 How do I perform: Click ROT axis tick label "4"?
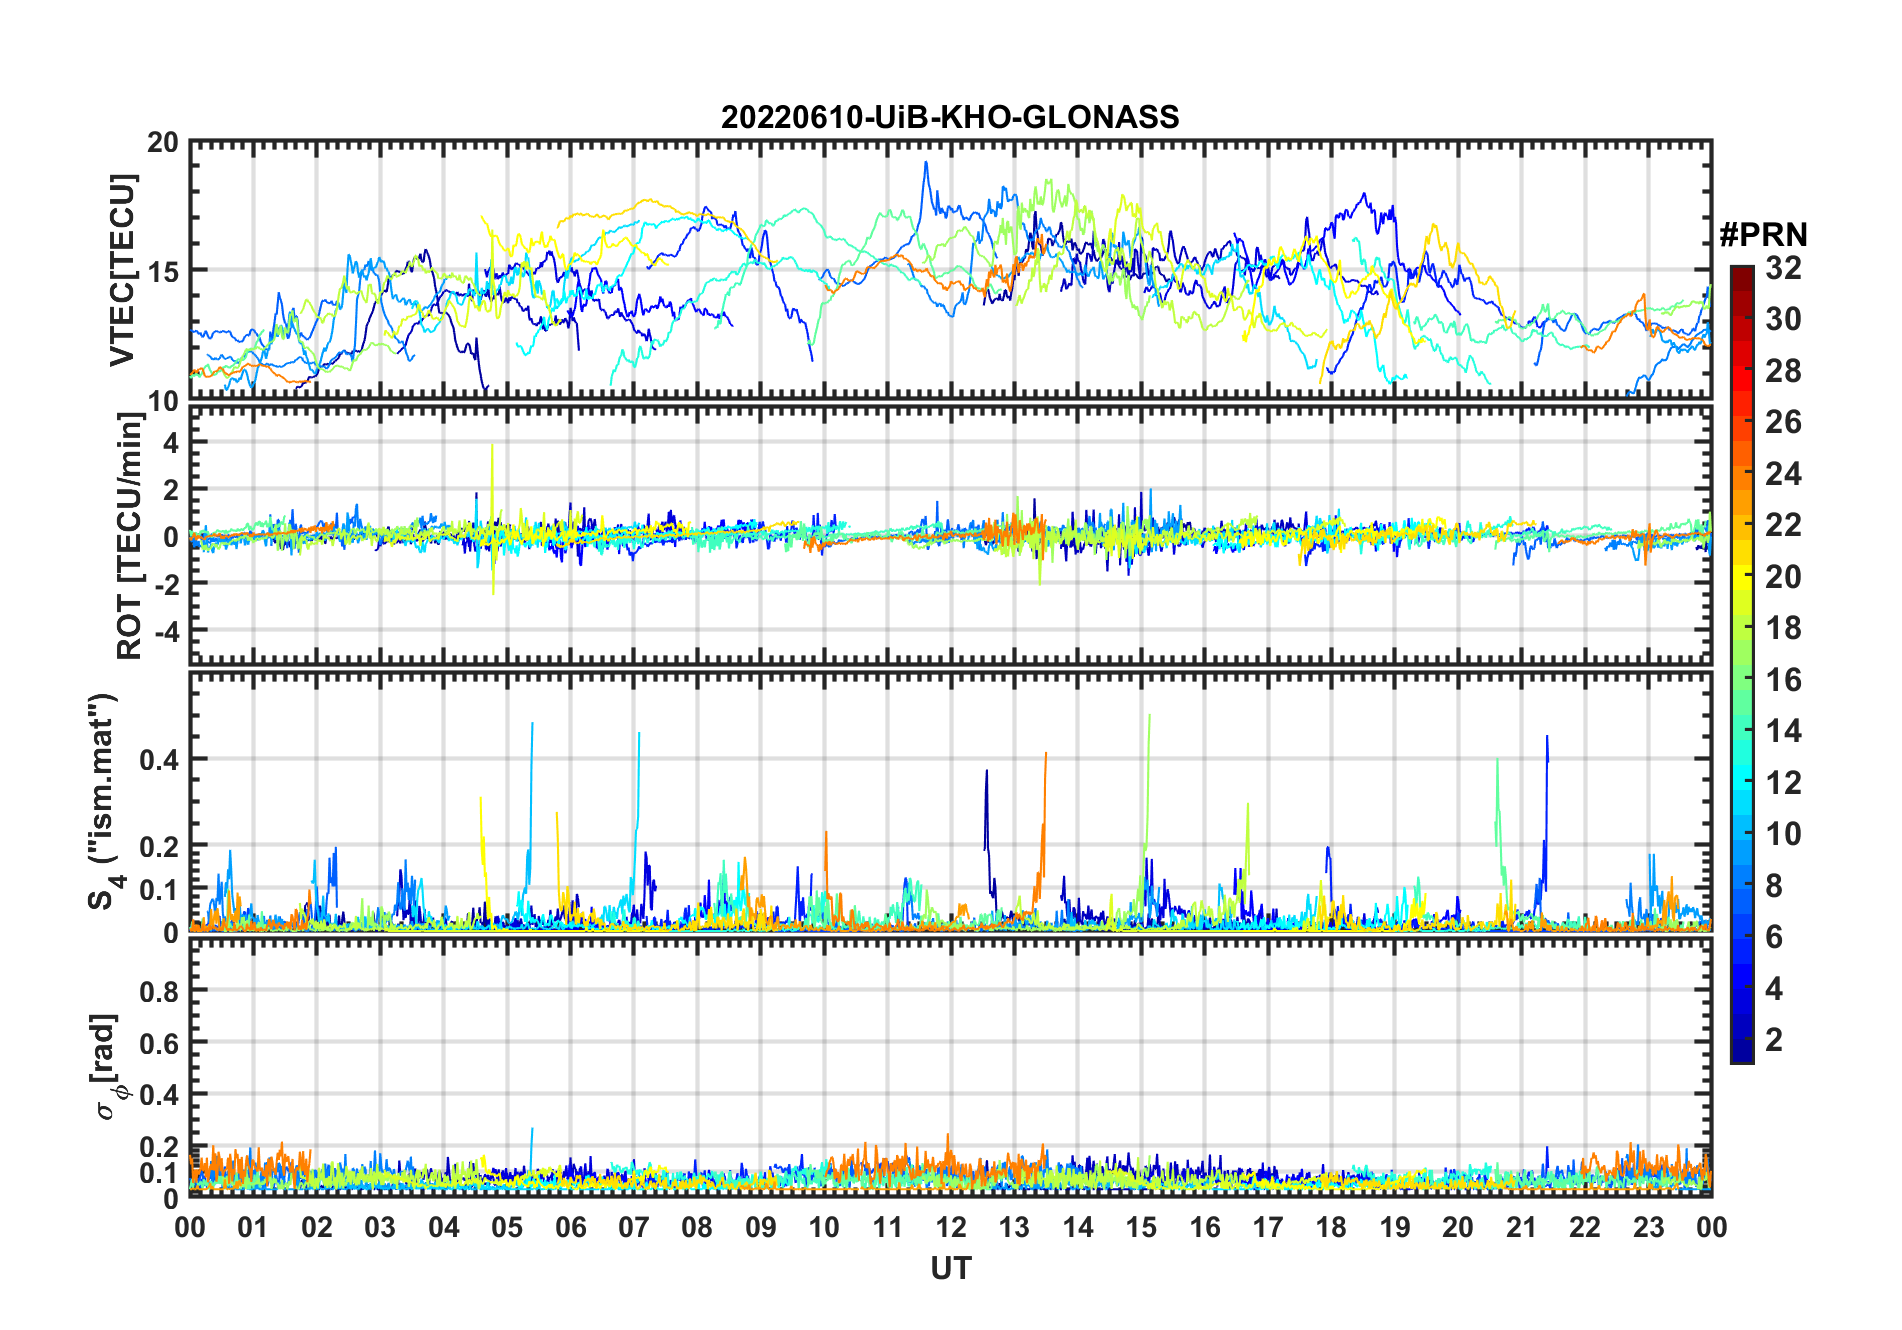pyautogui.click(x=171, y=442)
